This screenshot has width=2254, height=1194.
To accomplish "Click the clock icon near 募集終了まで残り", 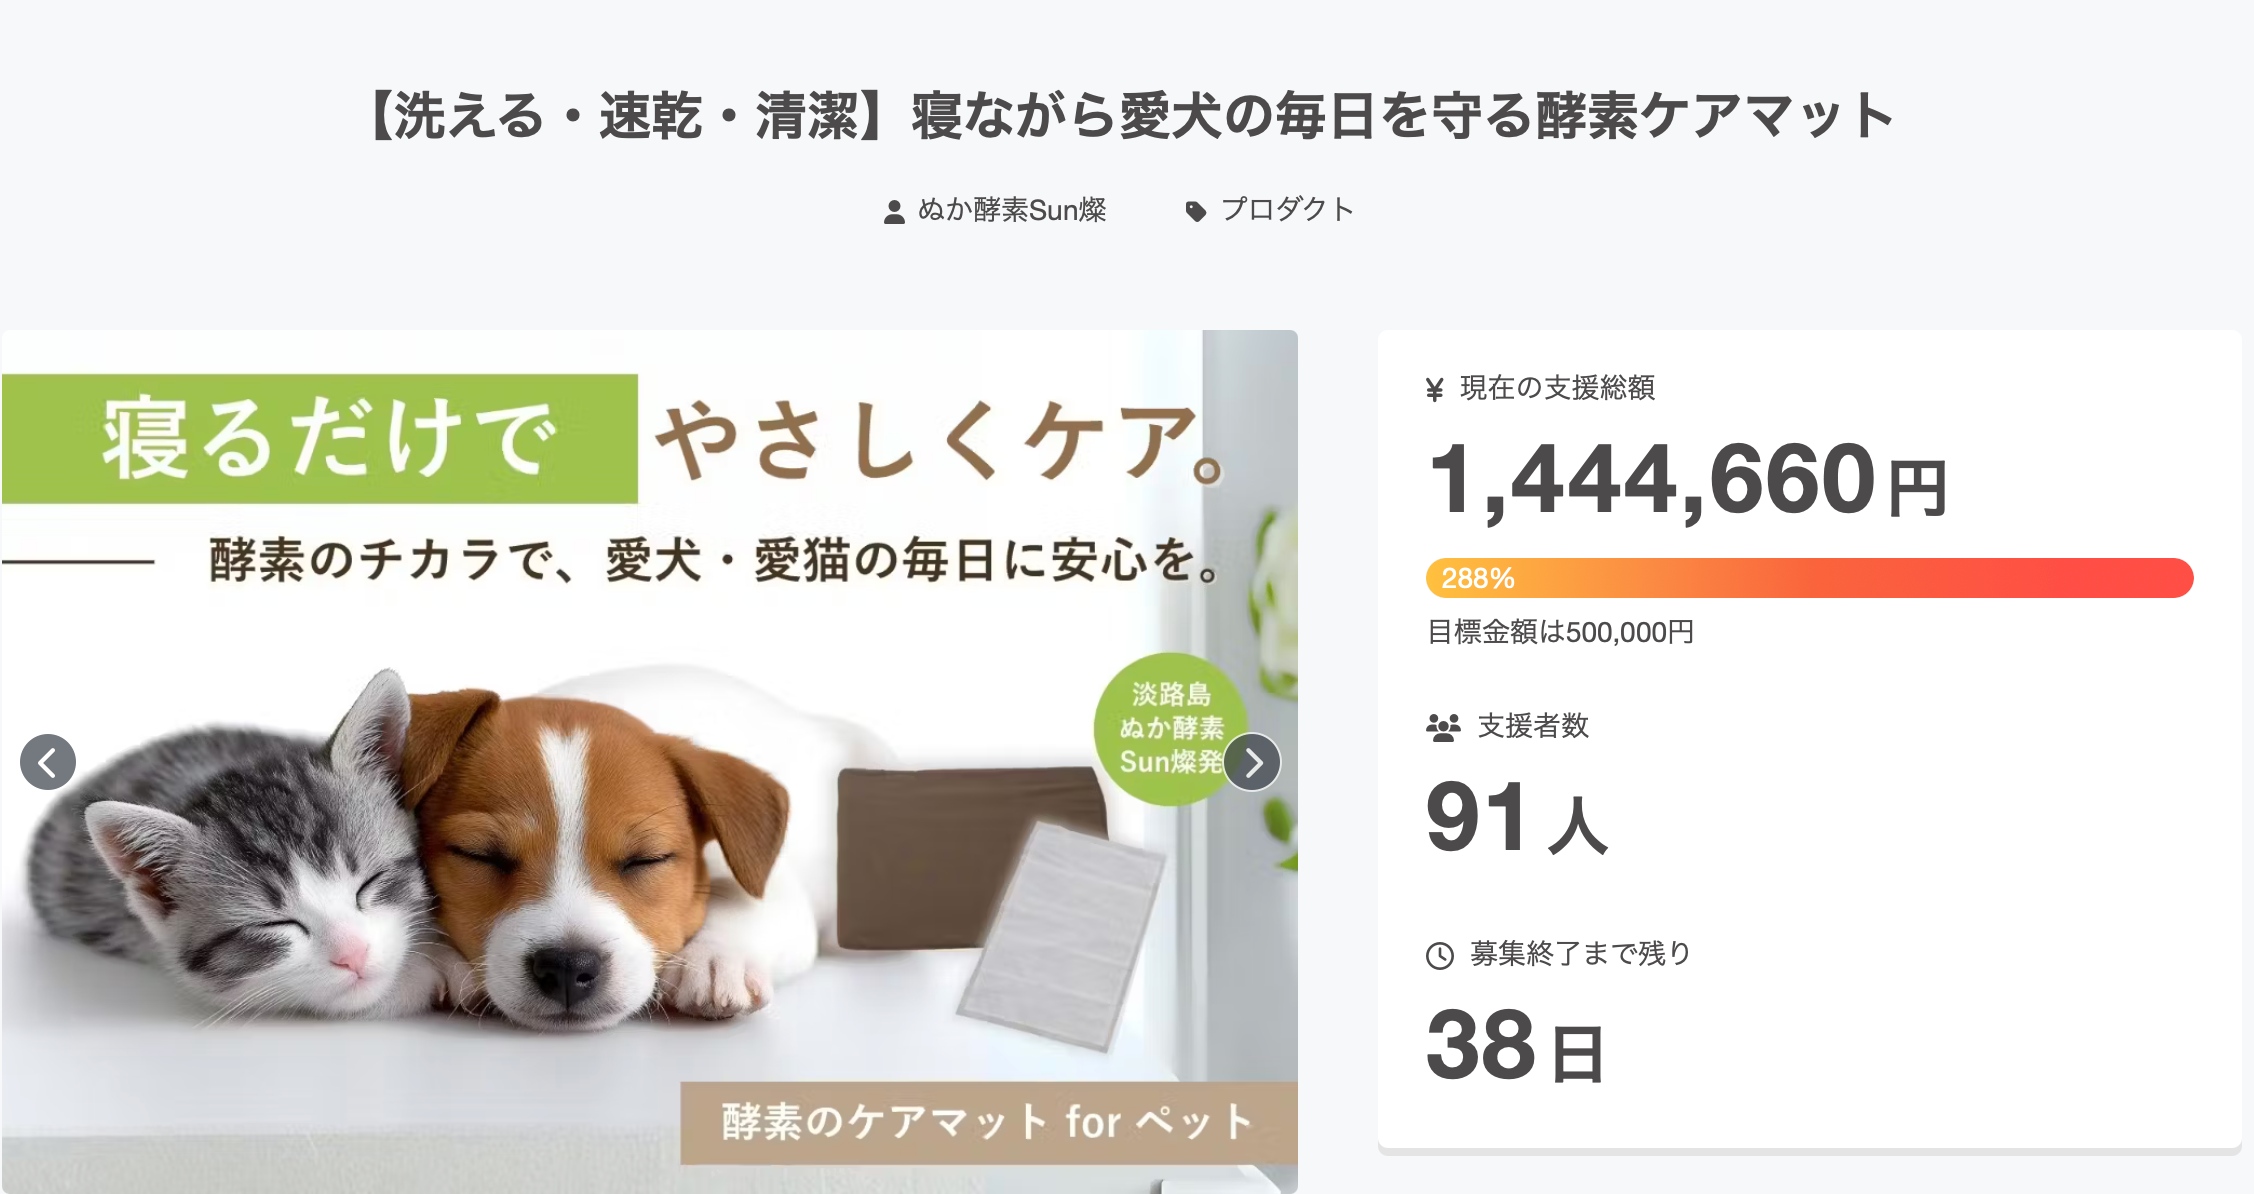I will tap(1440, 956).
